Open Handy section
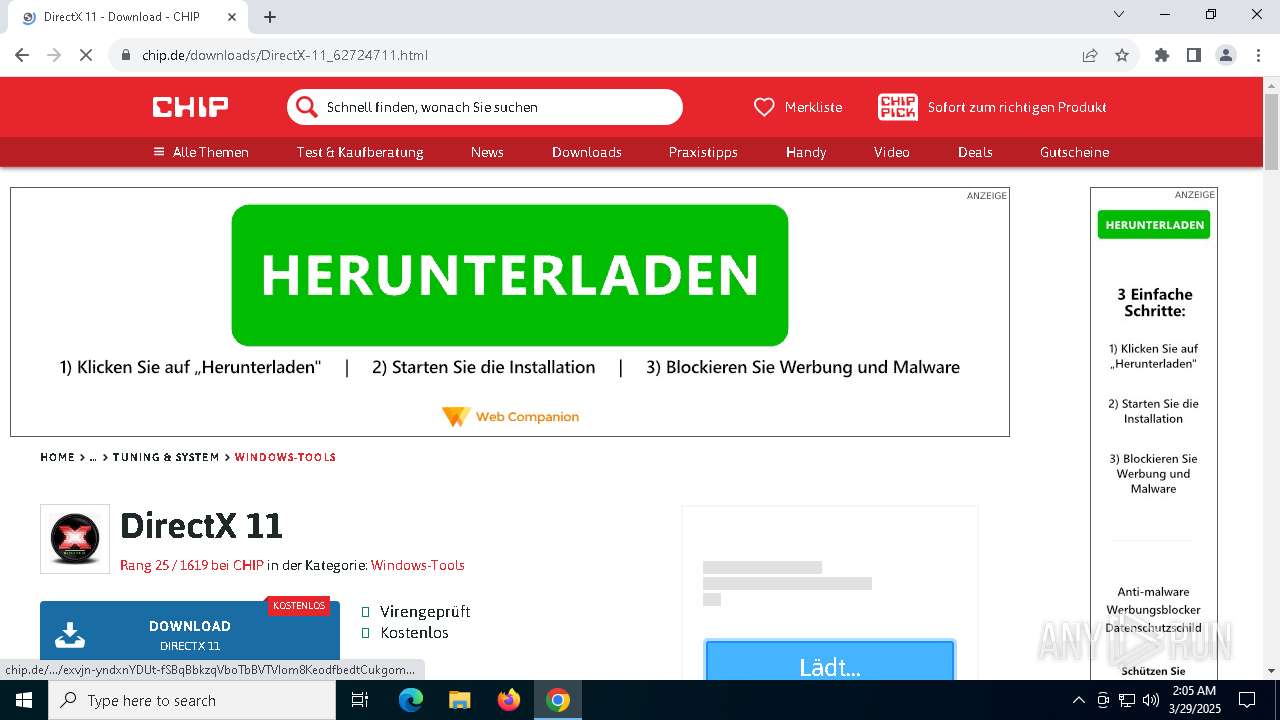Viewport: 1280px width, 720px height. 806,152
